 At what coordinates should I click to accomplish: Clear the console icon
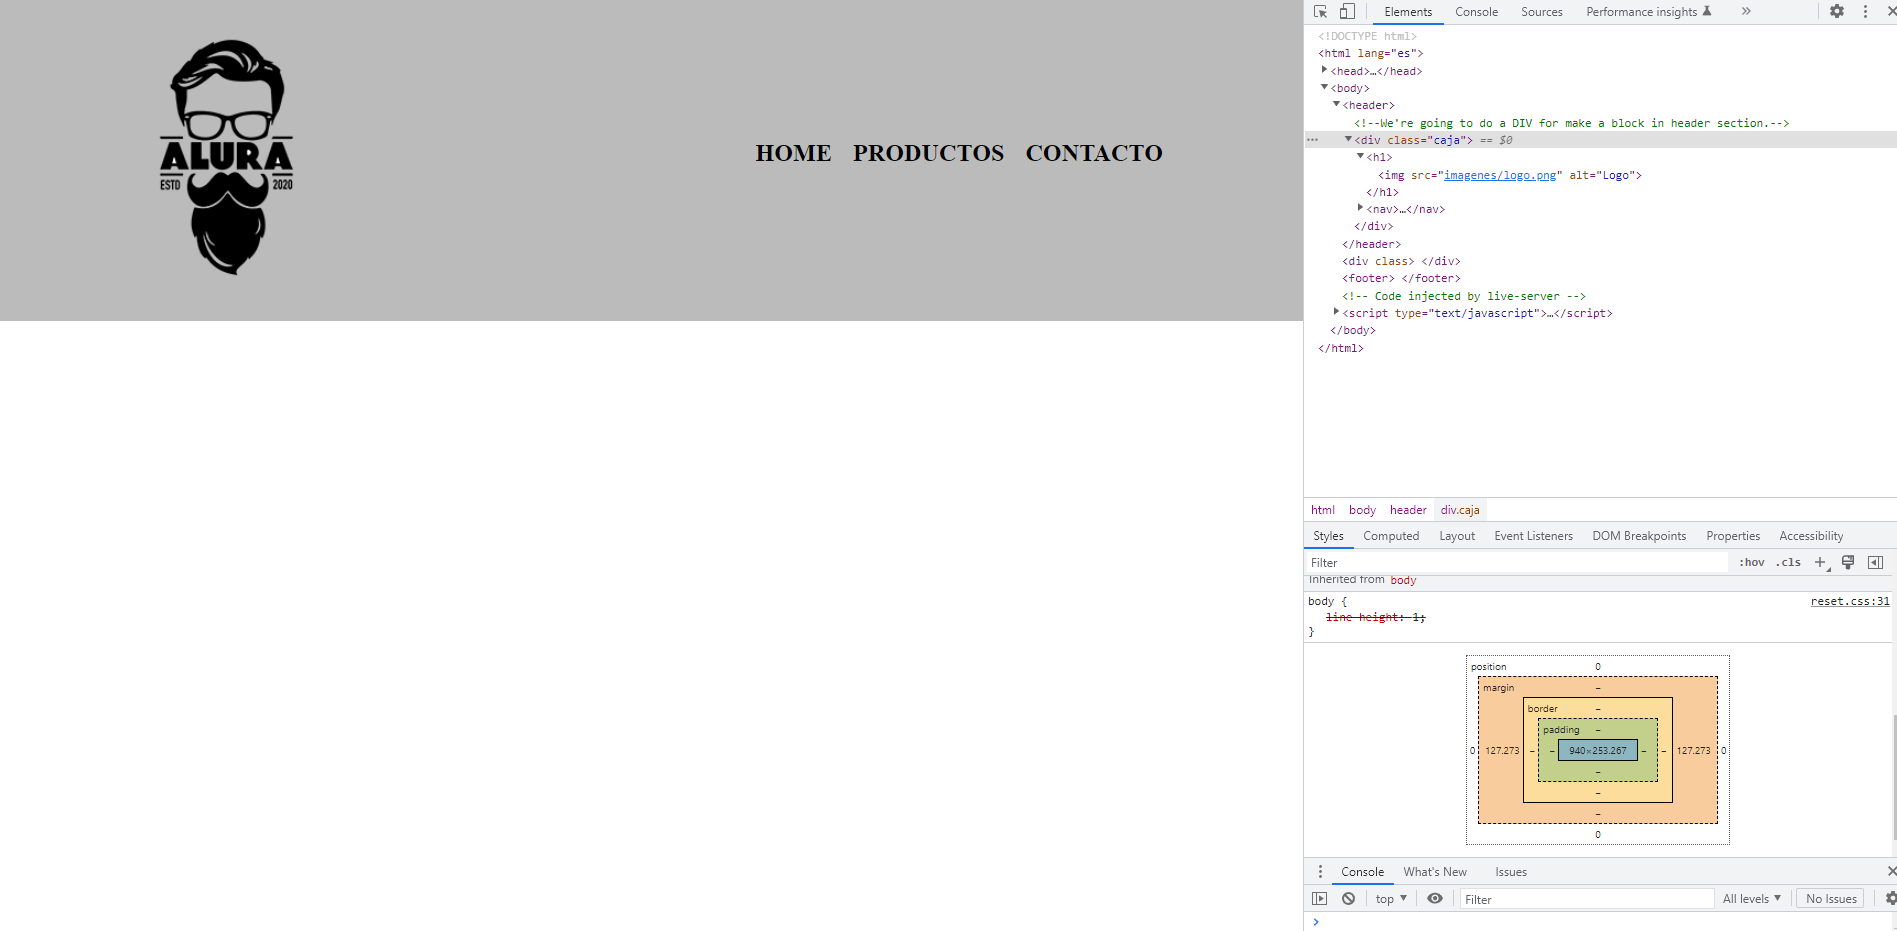[1348, 899]
